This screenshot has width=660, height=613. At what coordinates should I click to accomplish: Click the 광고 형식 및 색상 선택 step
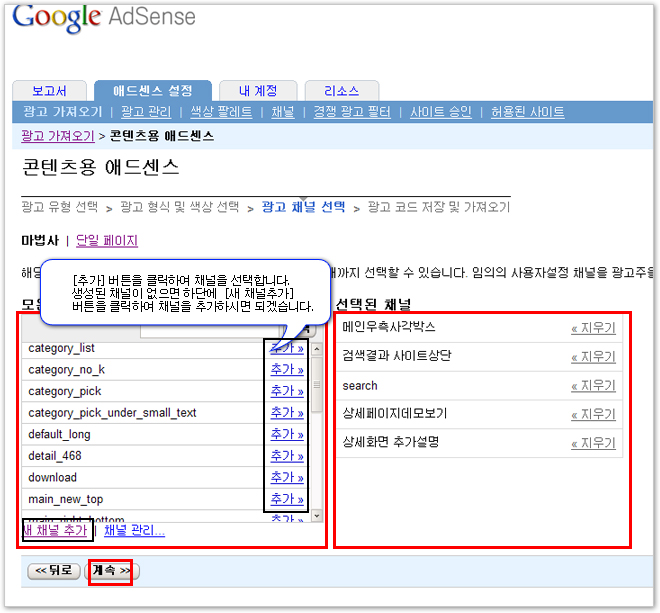point(180,207)
